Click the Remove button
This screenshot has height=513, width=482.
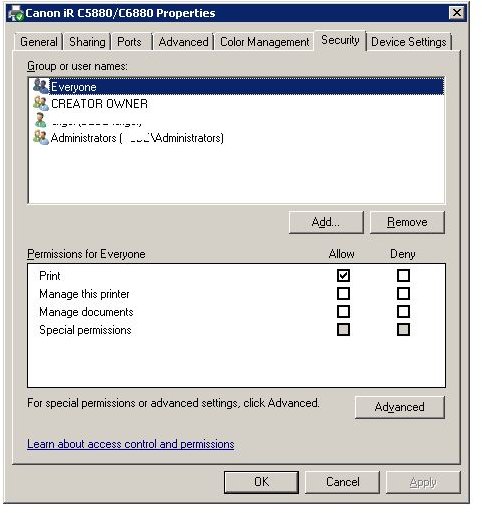click(407, 222)
